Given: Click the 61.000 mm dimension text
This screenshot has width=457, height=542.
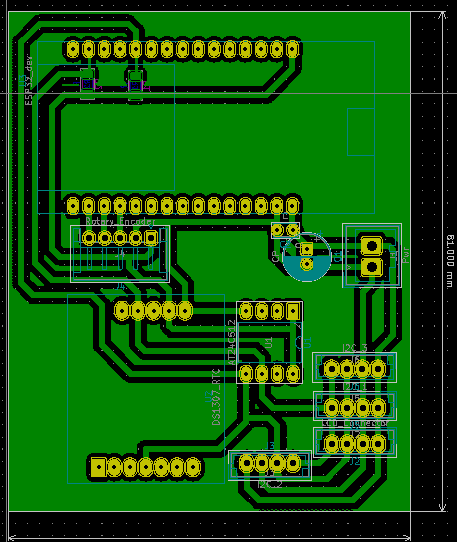Looking at the screenshot, I should point(450,261).
